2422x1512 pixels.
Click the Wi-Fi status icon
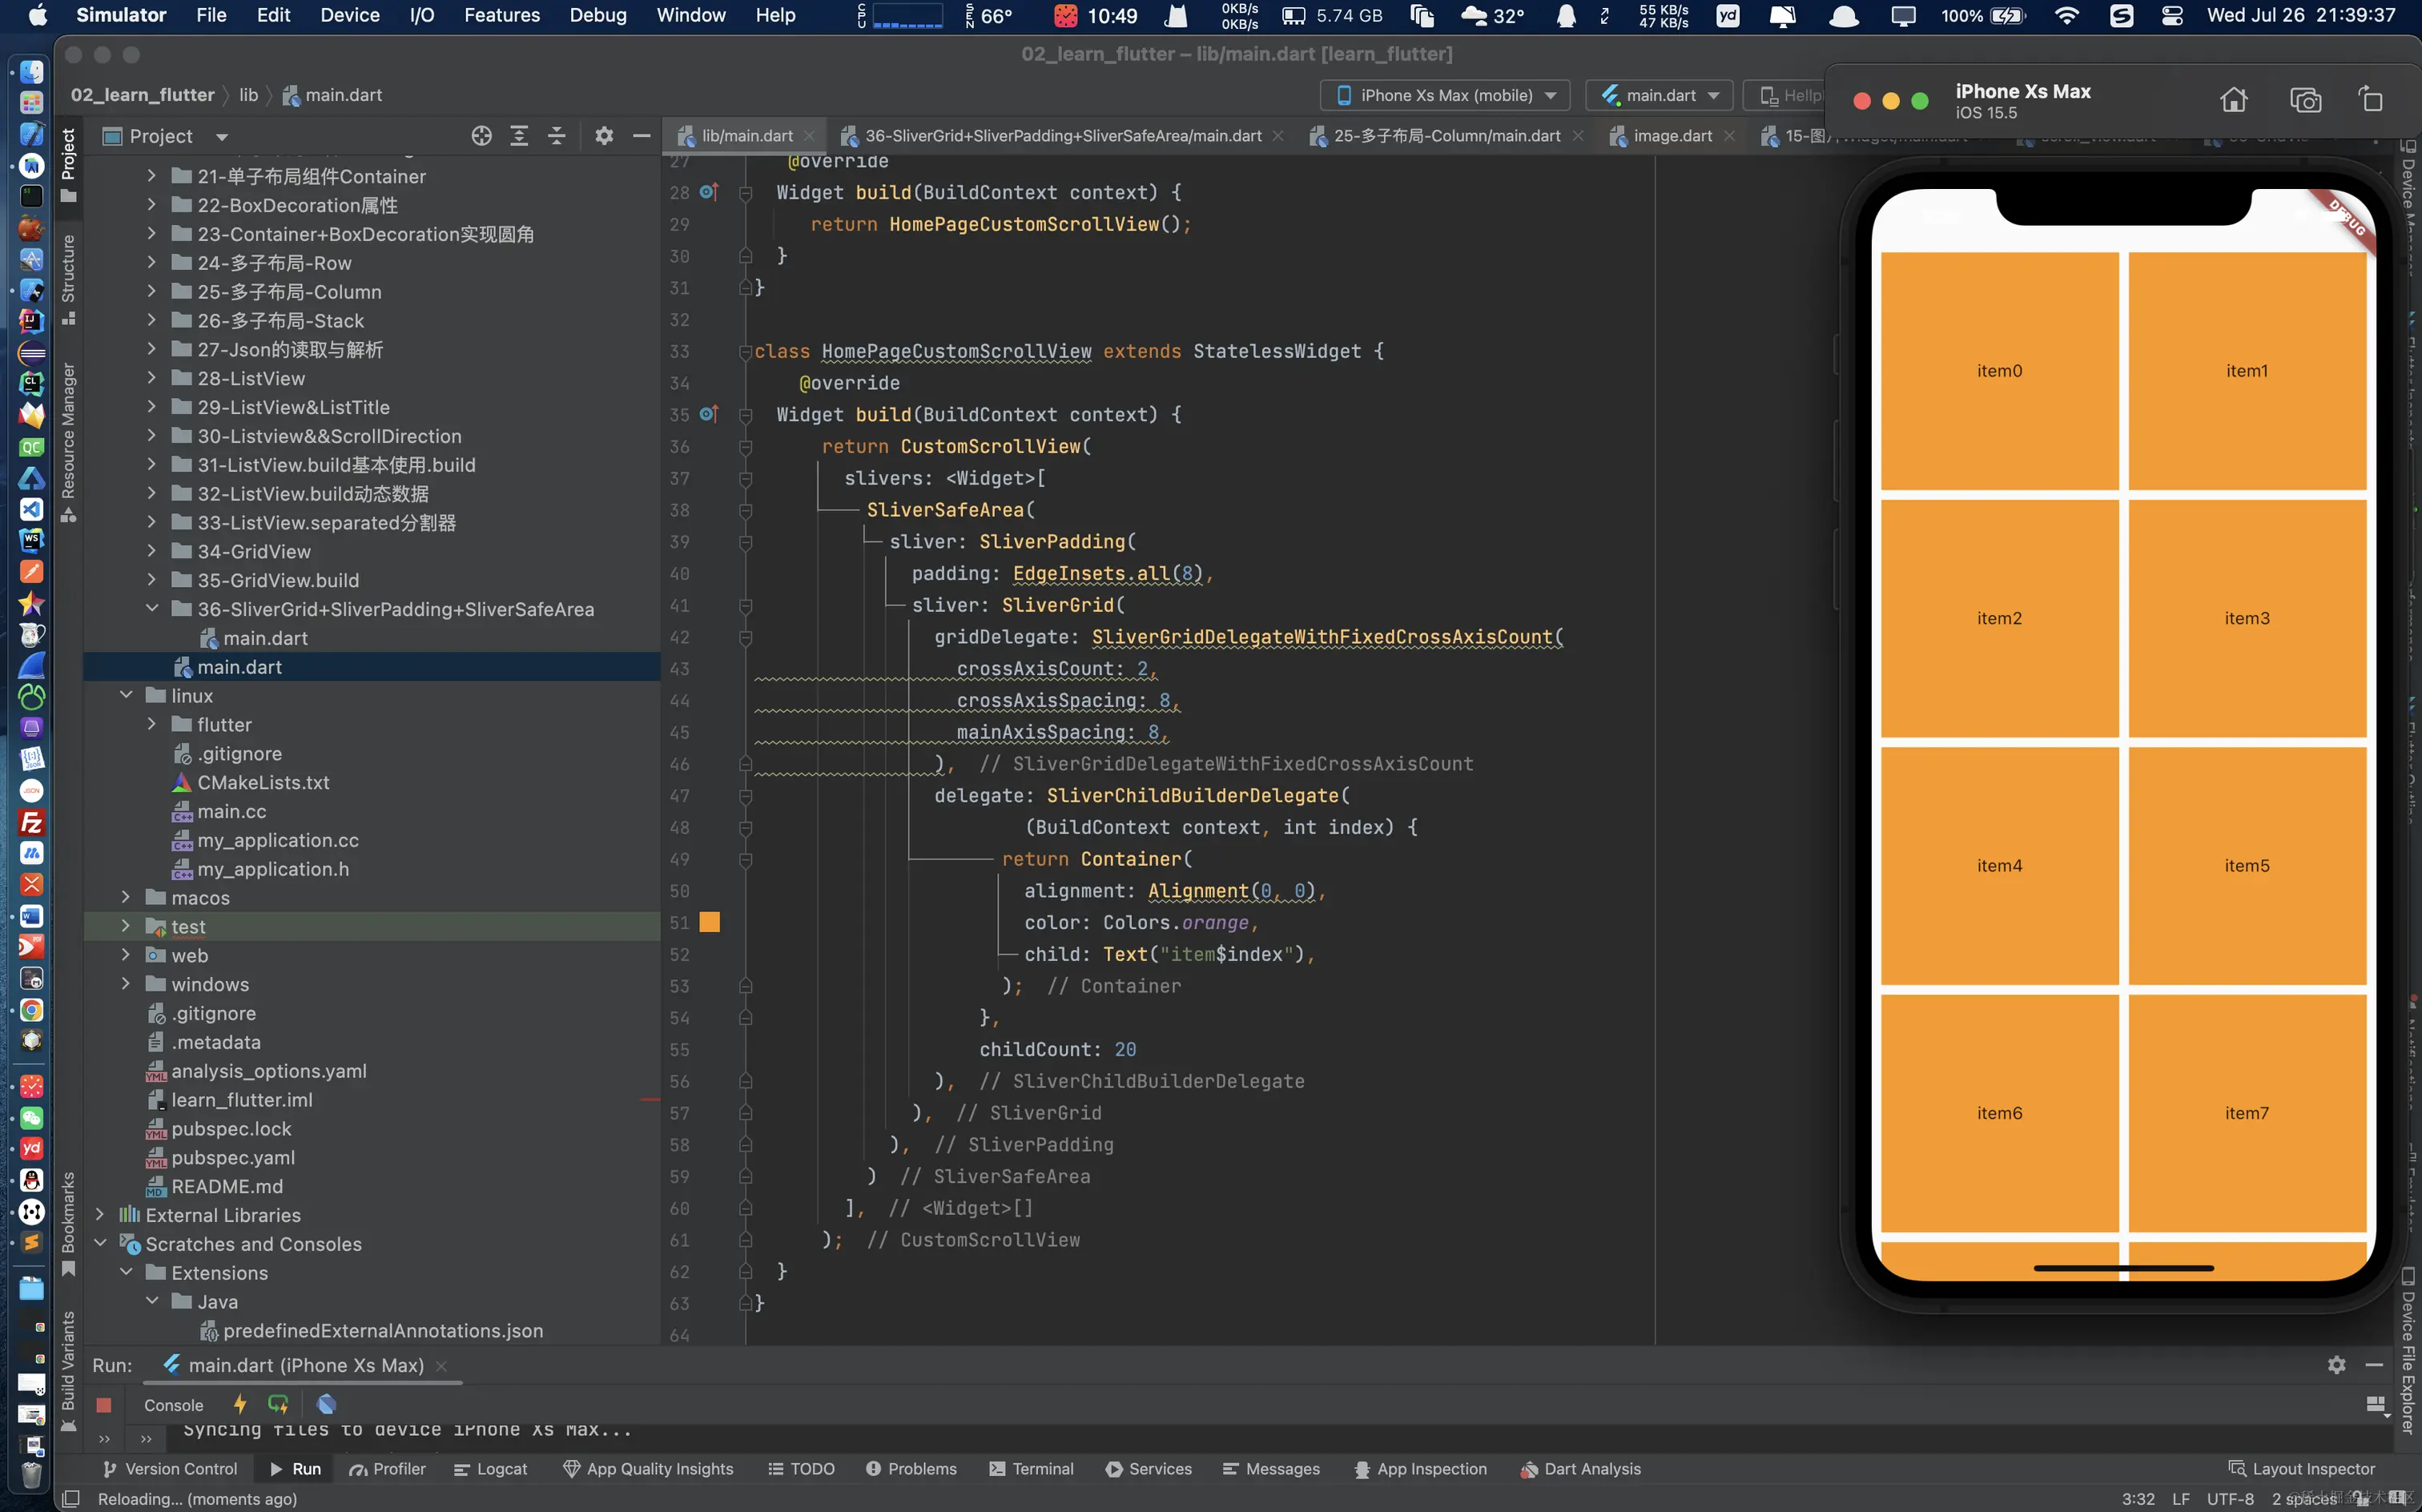coord(2067,15)
